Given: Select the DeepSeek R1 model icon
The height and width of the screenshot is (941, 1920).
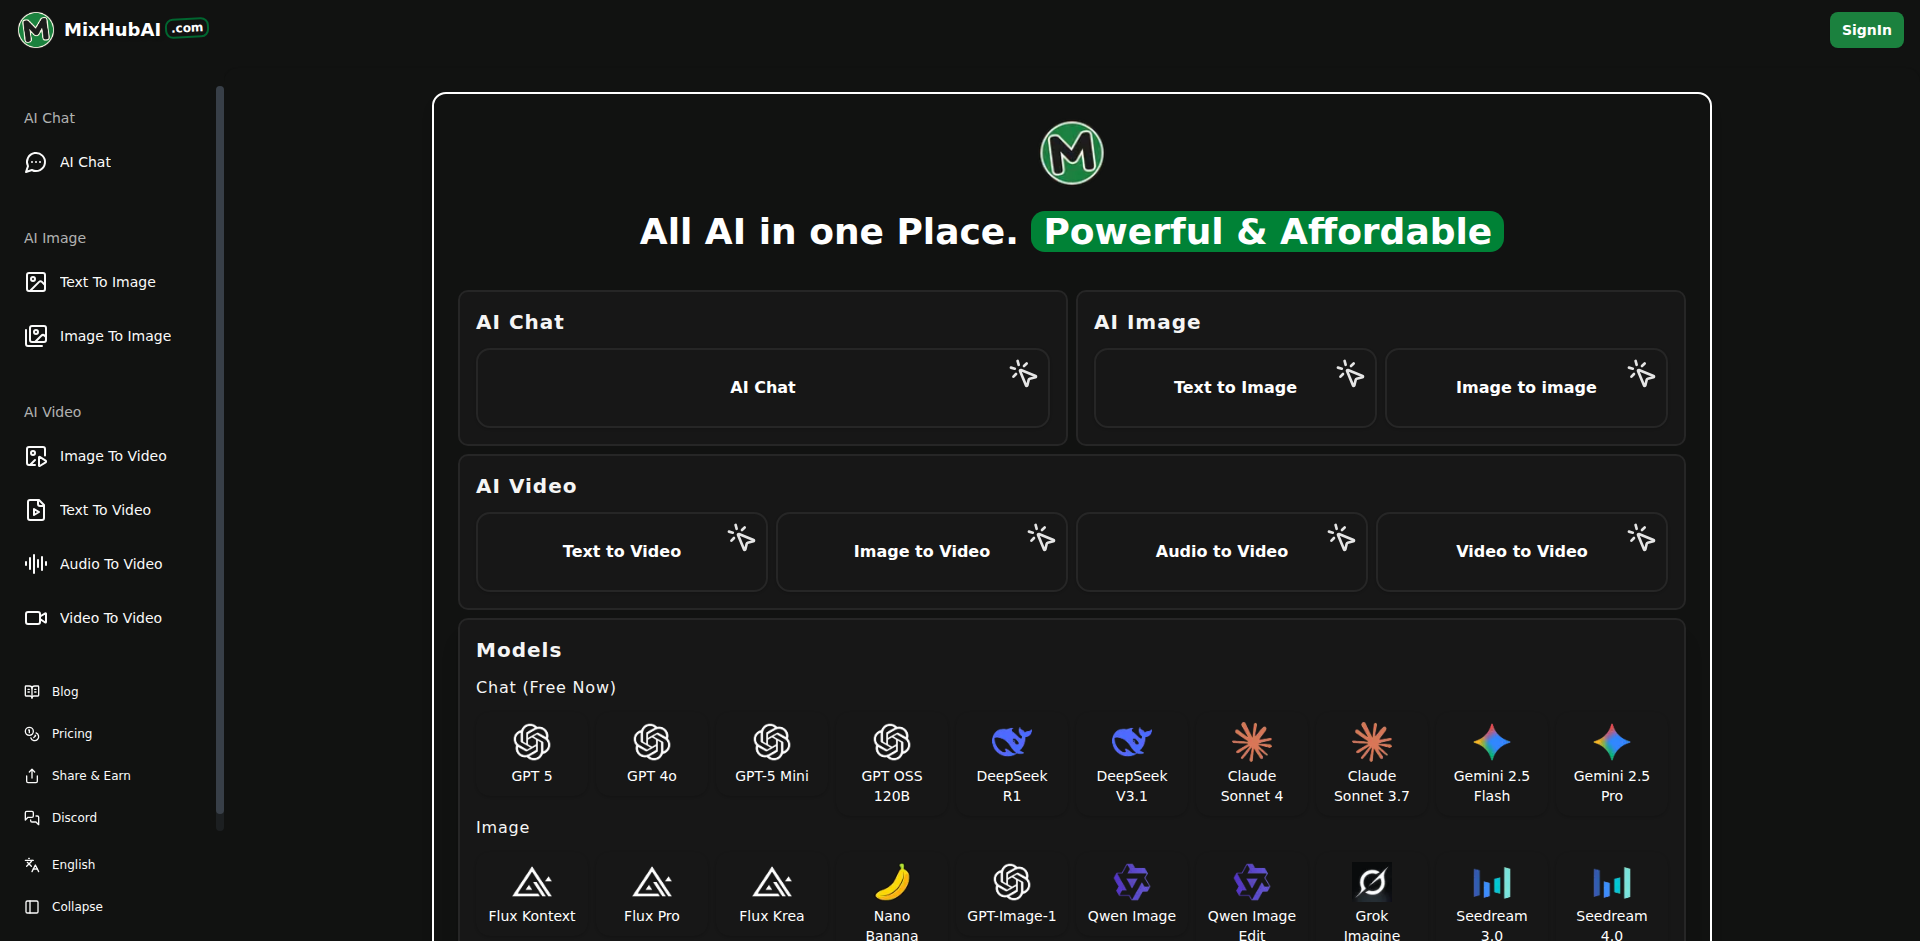Looking at the screenshot, I should click(1012, 742).
